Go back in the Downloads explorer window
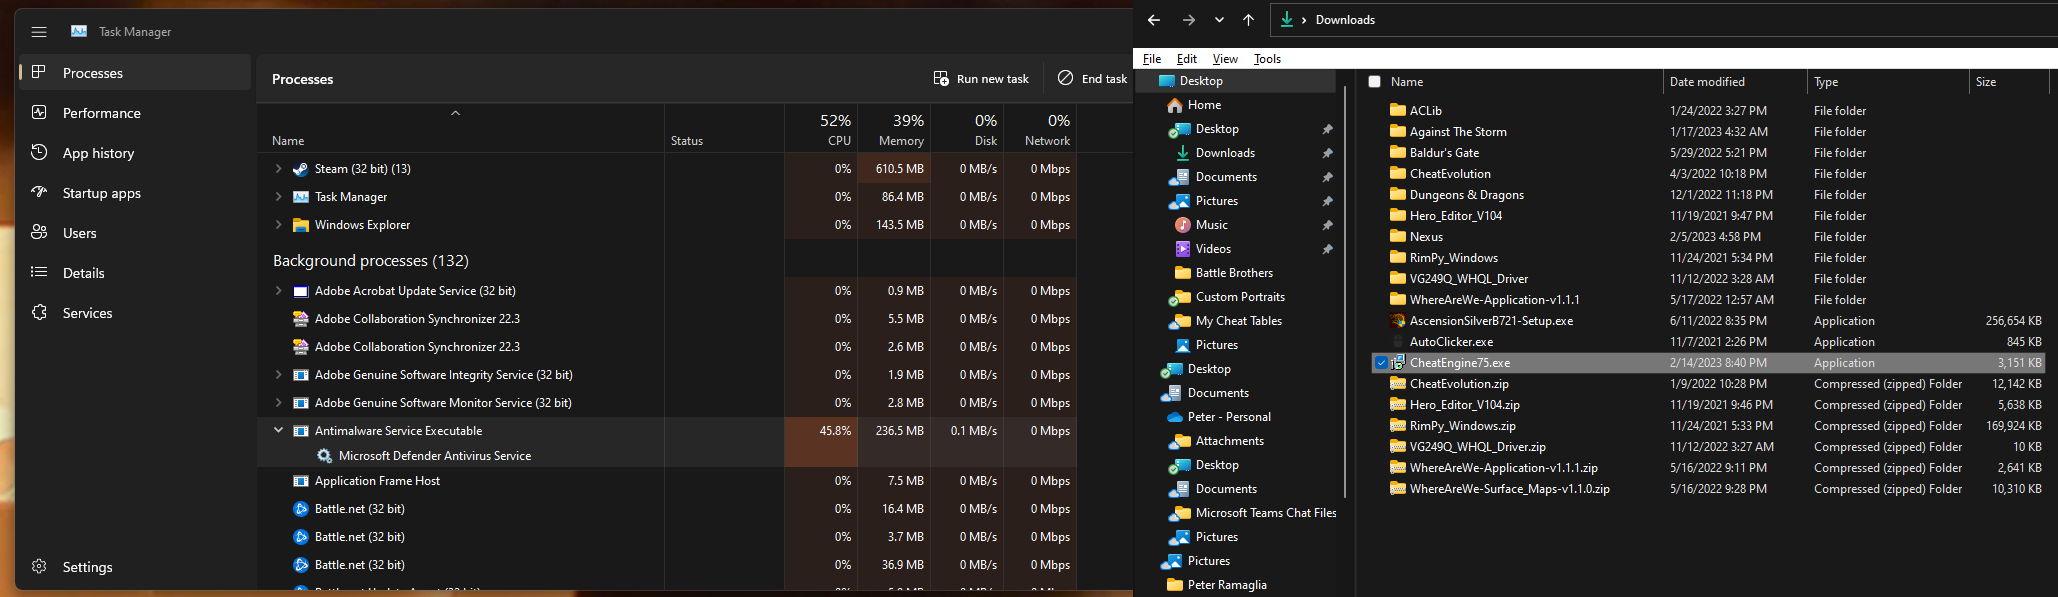This screenshot has height=597, width=2058. [1154, 20]
